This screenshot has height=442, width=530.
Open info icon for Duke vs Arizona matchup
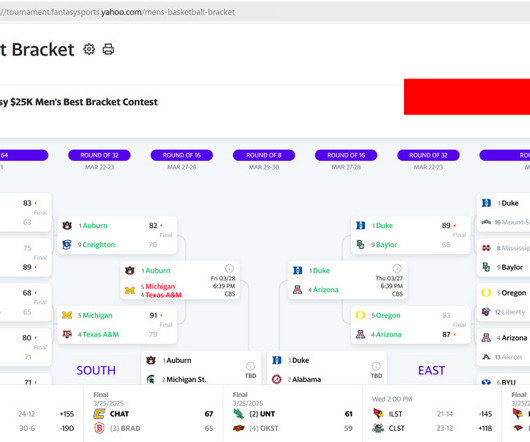(x=397, y=268)
